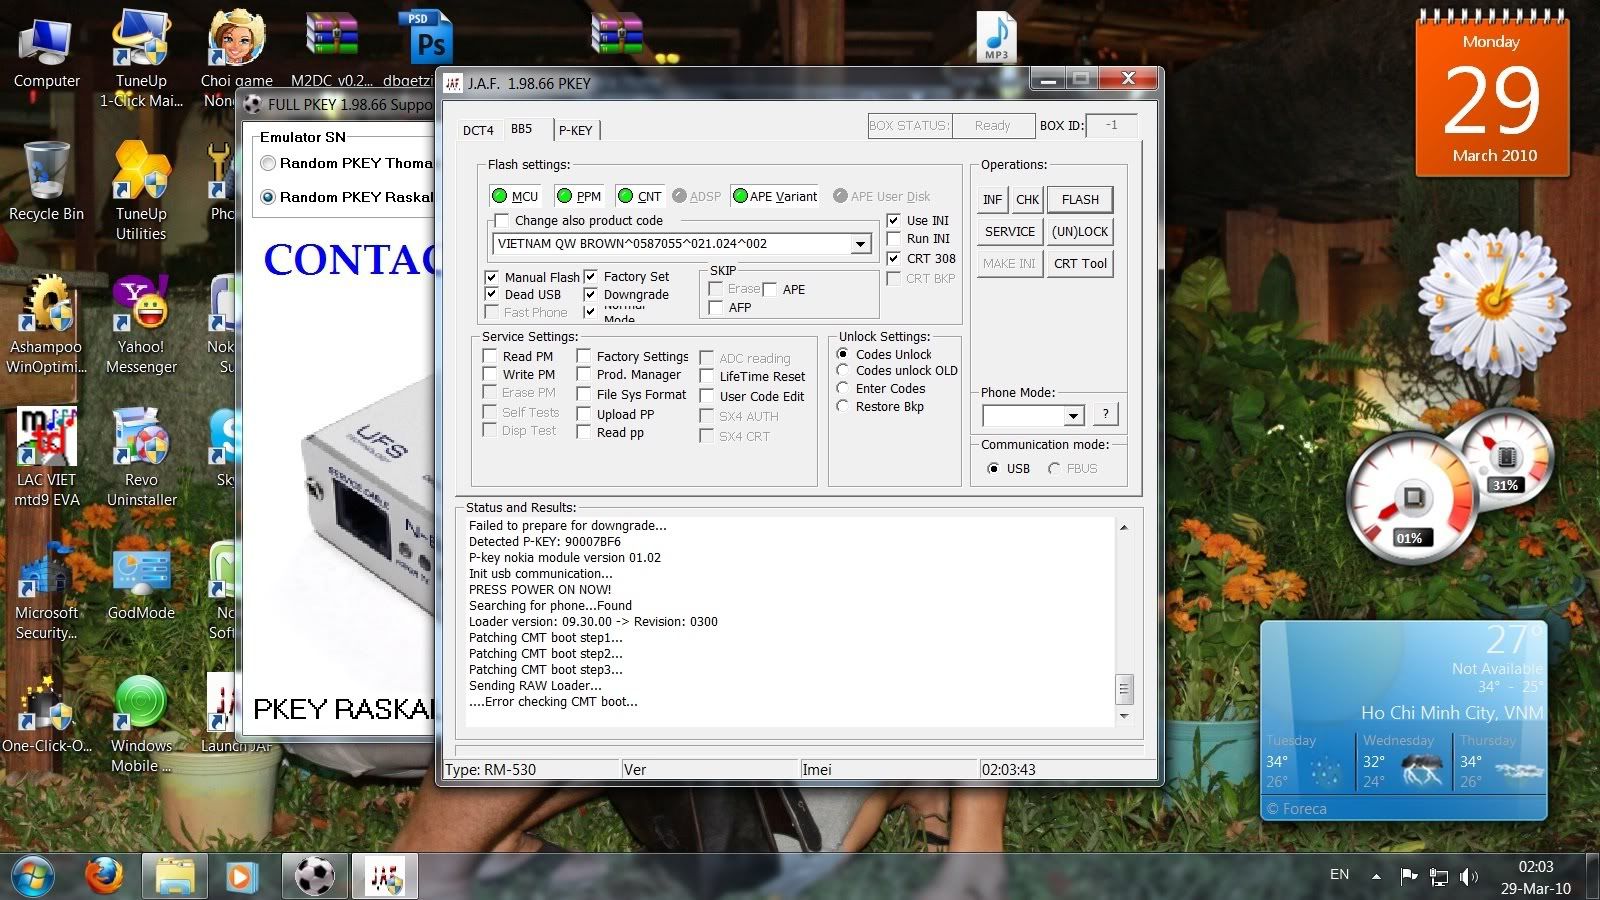Click the SERVICE button
1600x900 pixels.
pyautogui.click(x=1010, y=231)
